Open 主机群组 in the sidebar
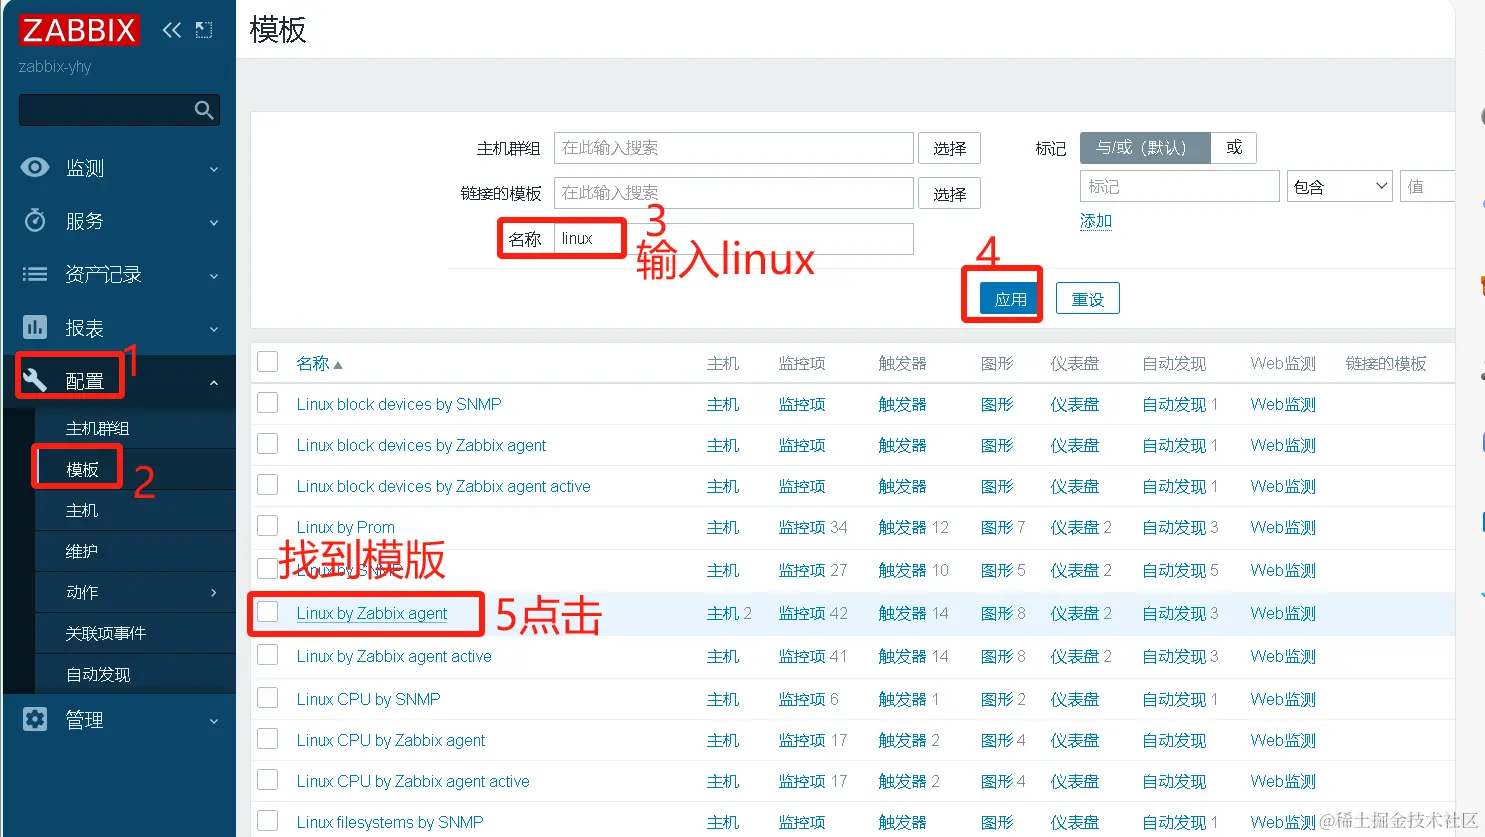This screenshot has height=837, width=1485. point(97,428)
